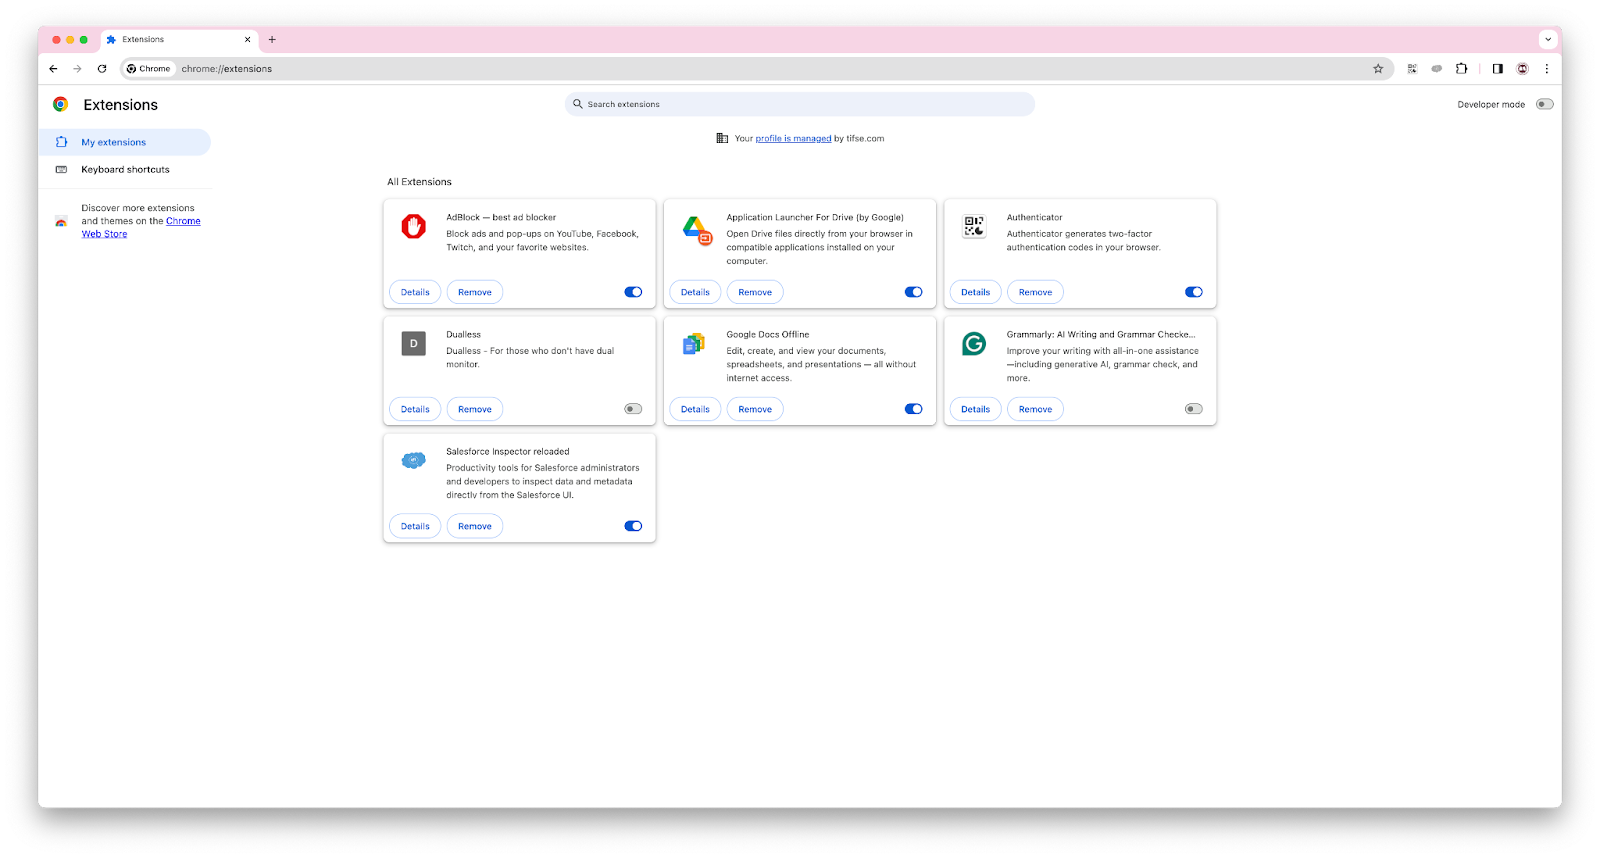
Task: Open a new tab with the plus button
Action: (272, 40)
